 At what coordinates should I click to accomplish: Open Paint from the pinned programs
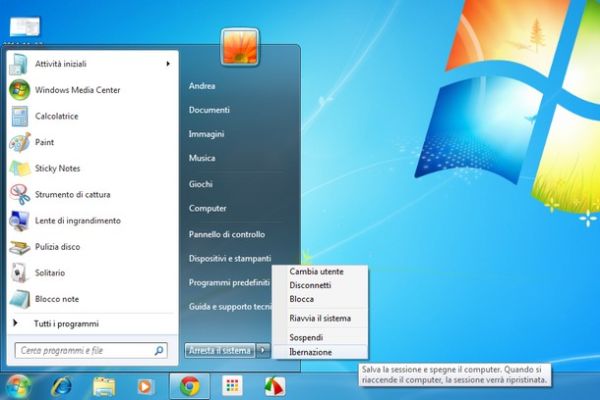pyautogui.click(x=44, y=142)
